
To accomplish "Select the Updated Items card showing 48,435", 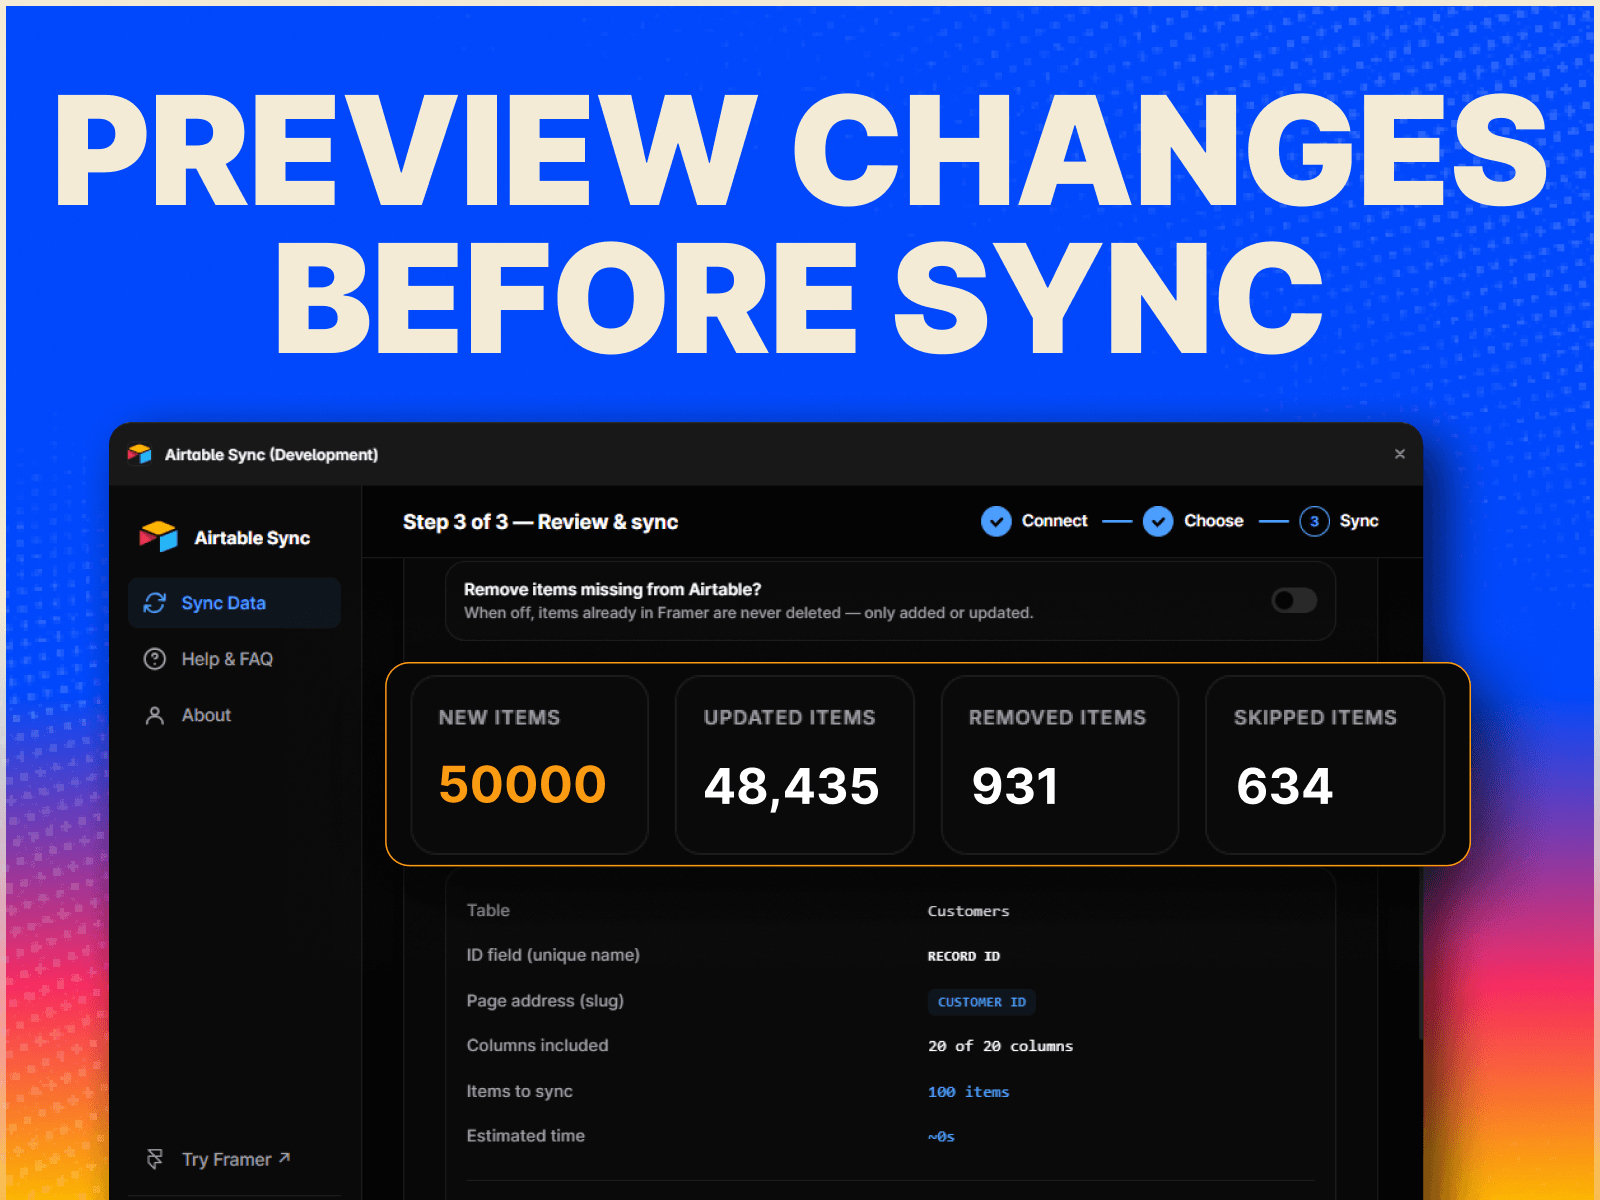I will 795,765.
